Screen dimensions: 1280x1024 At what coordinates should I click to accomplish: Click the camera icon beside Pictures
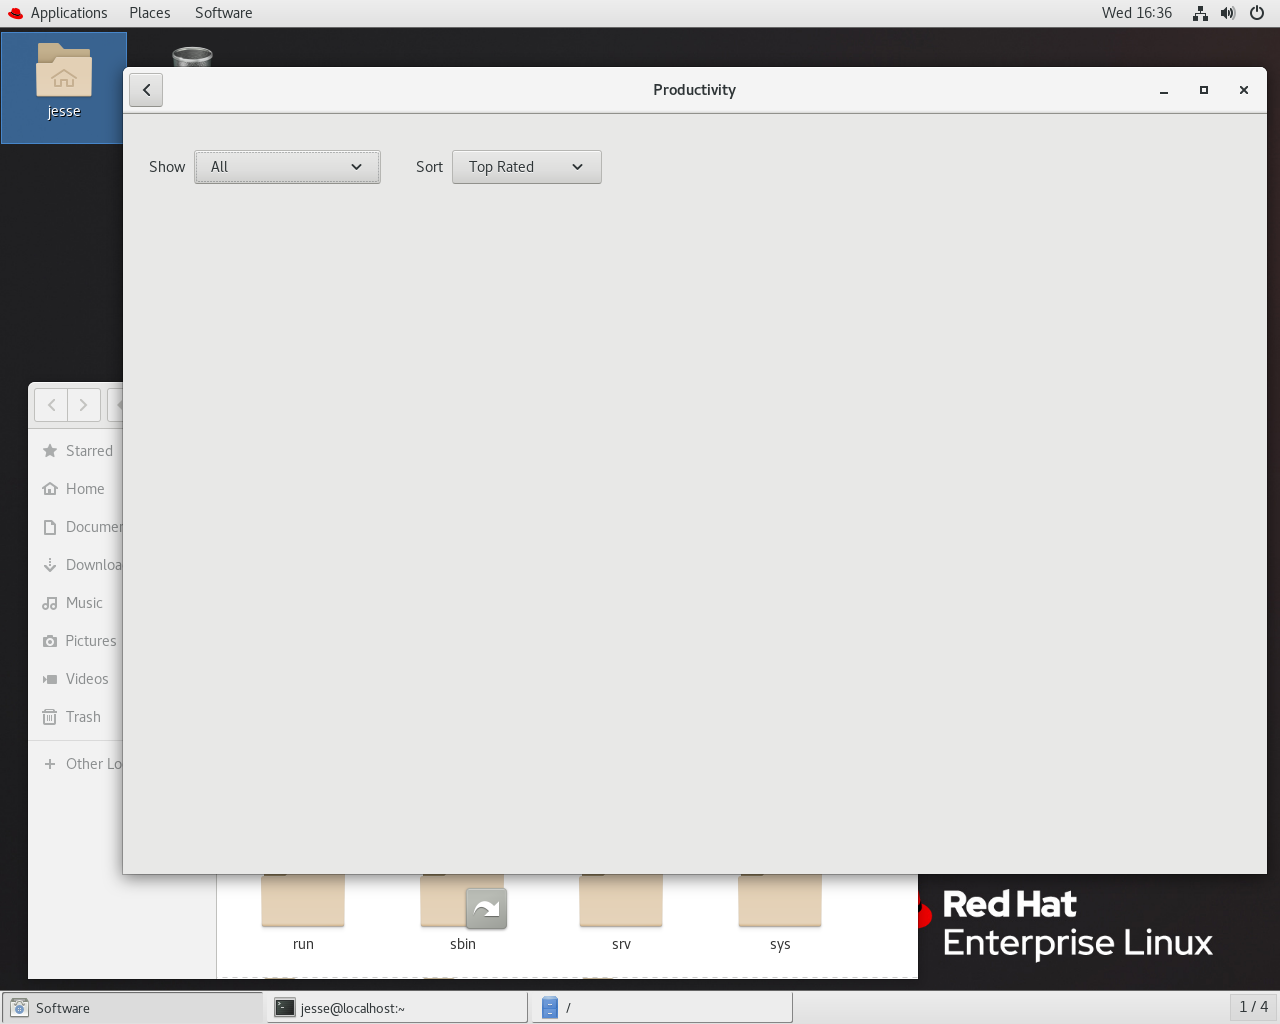pos(50,641)
